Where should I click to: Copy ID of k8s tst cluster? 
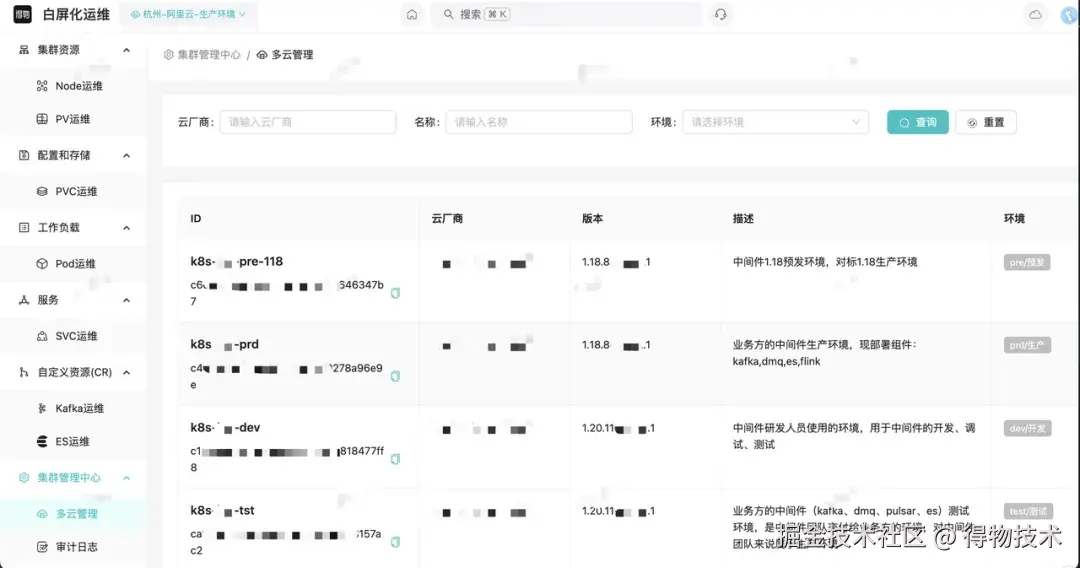395,543
